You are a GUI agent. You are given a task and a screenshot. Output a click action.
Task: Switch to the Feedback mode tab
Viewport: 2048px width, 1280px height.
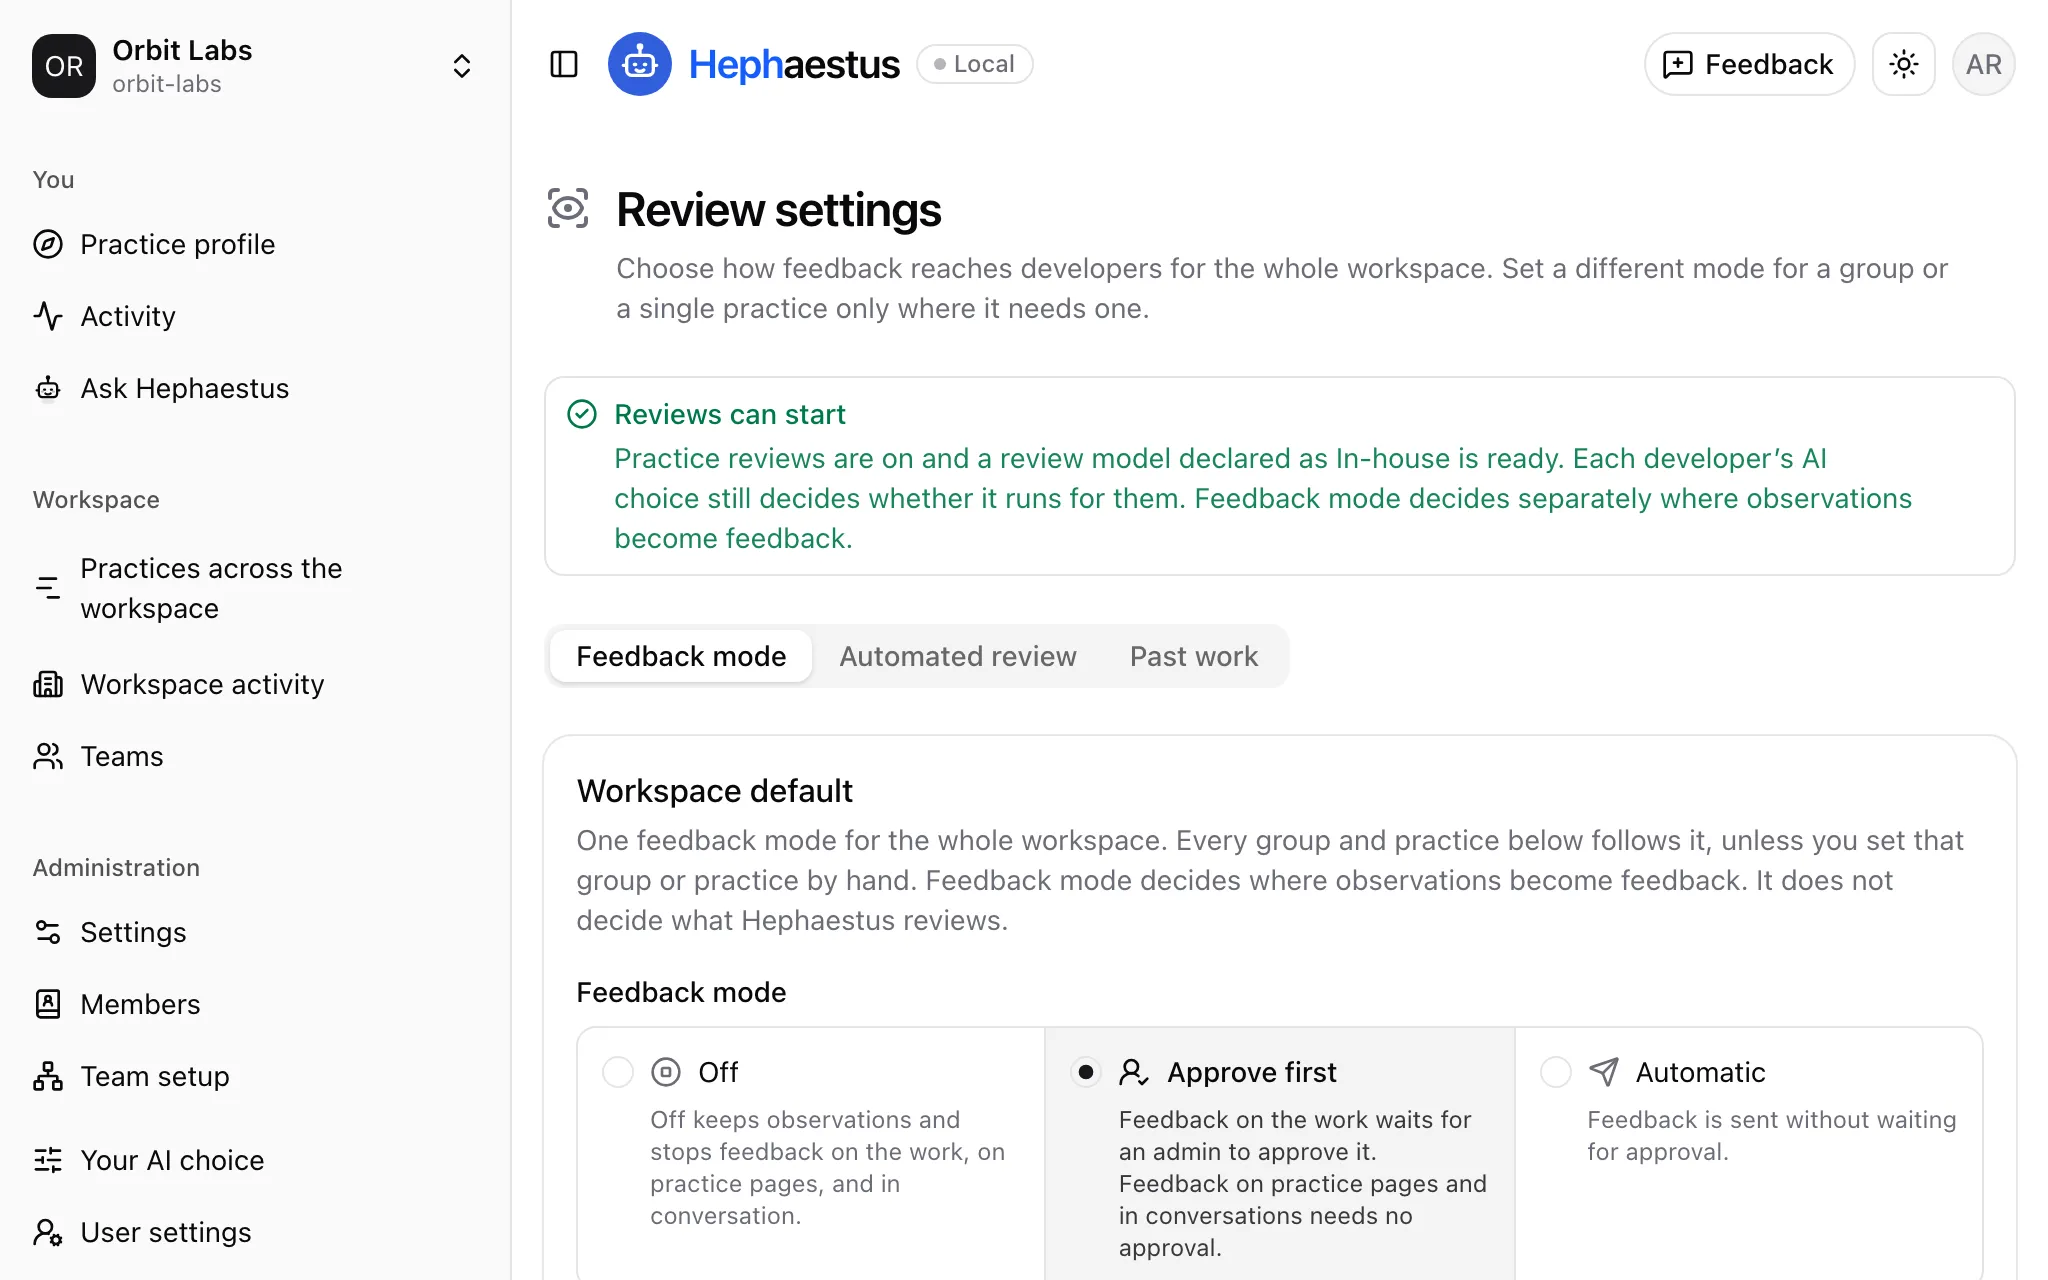681,656
